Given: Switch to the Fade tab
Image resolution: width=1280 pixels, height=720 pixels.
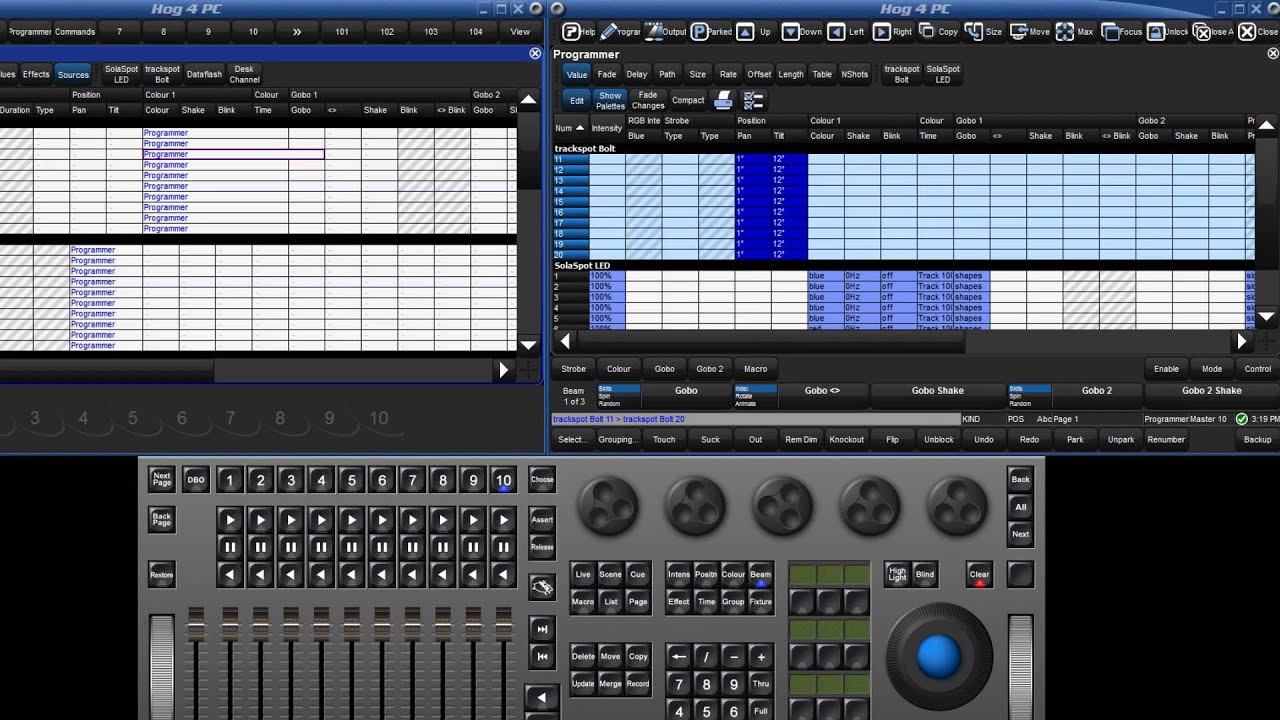Looking at the screenshot, I should click(x=607, y=74).
